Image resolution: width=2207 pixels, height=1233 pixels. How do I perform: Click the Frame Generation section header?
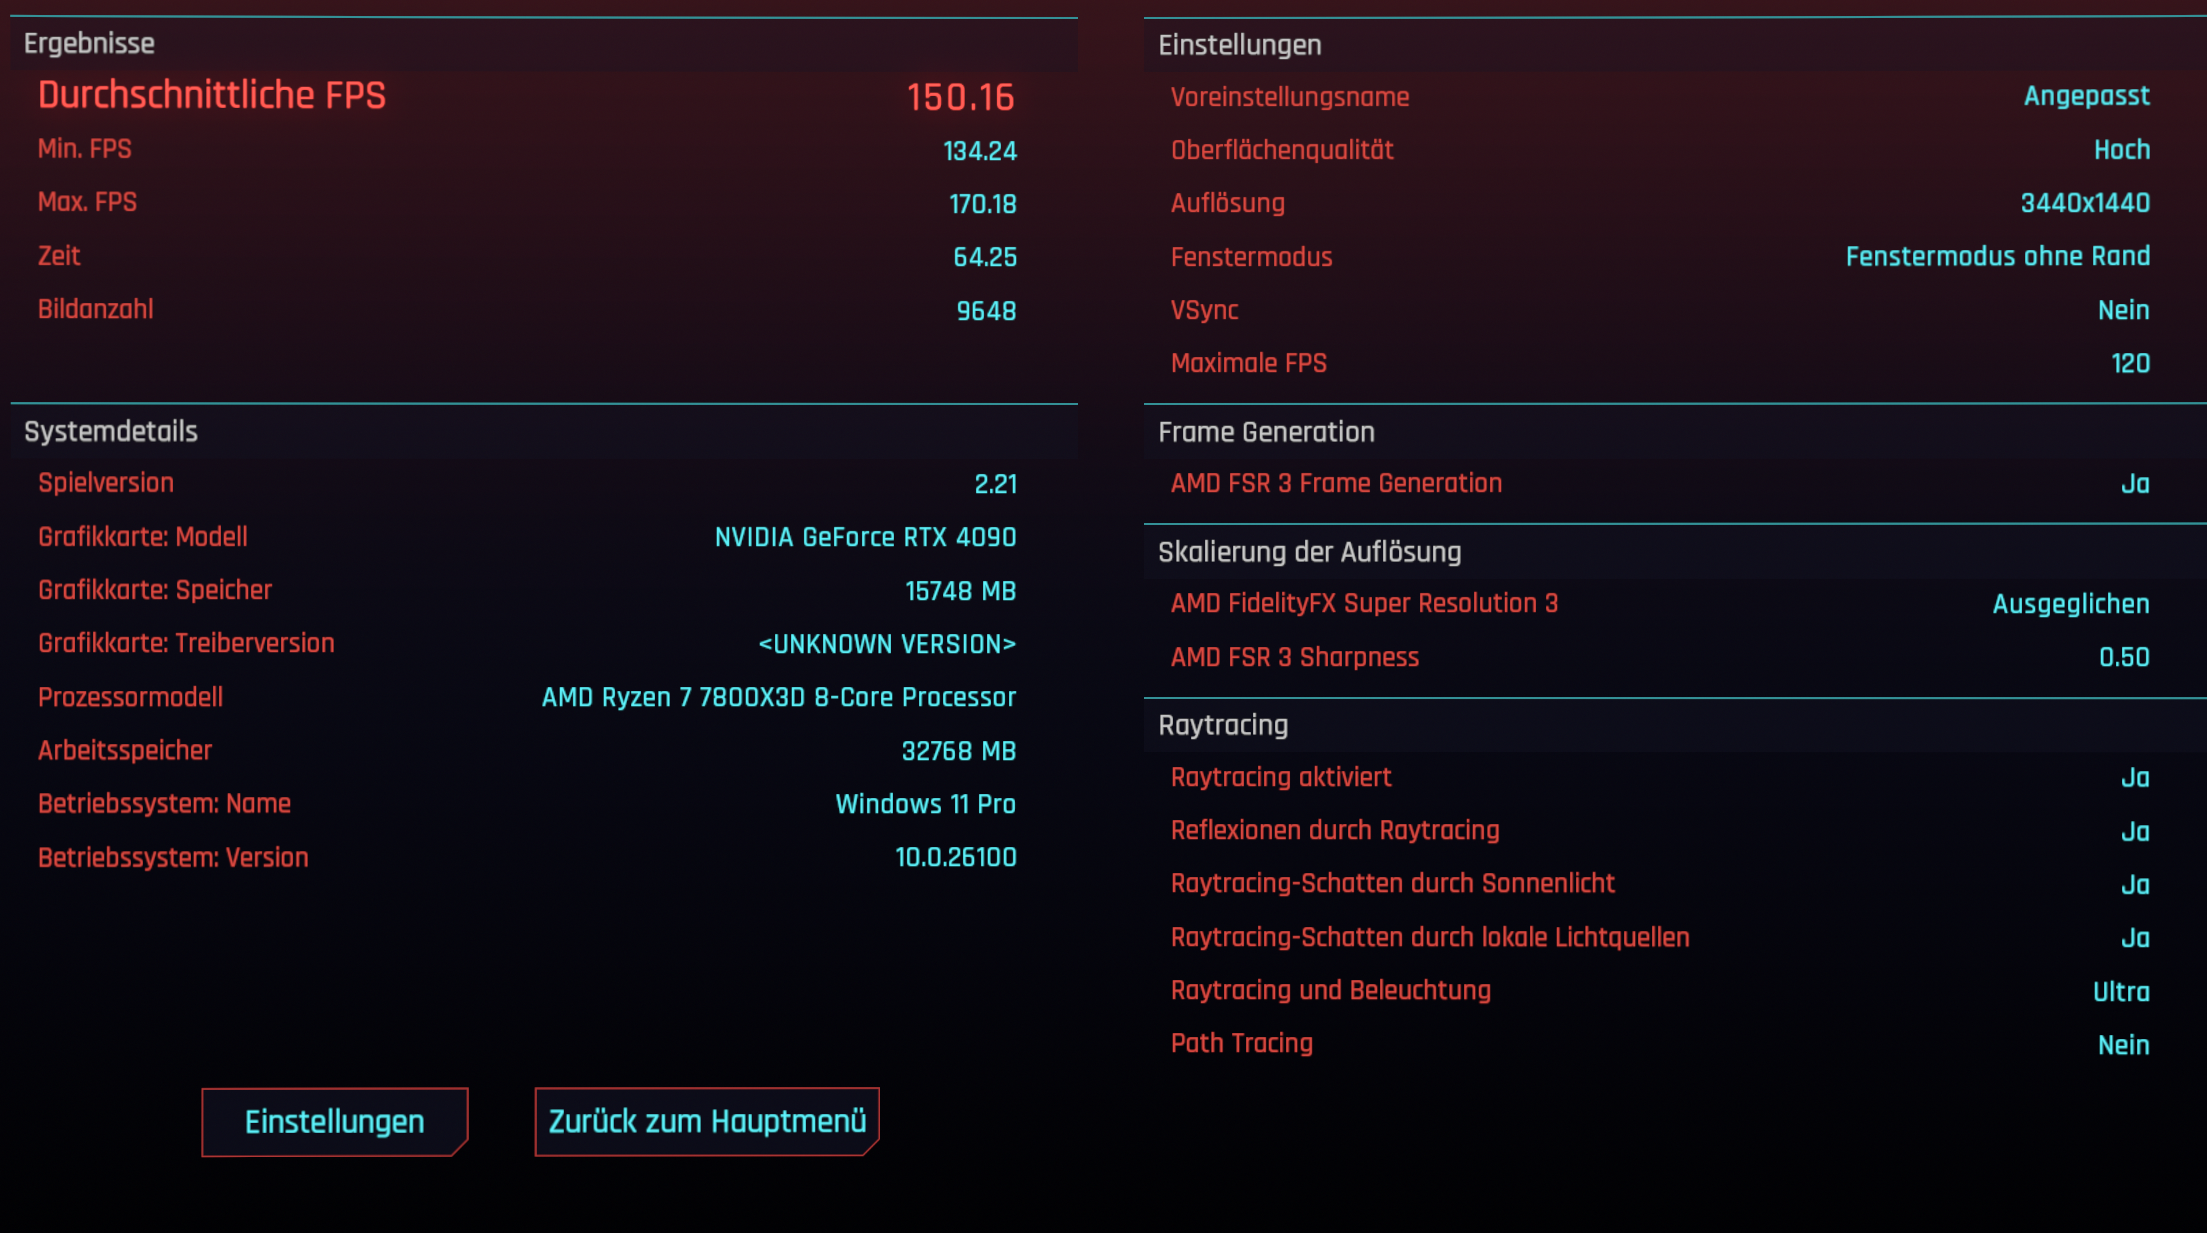click(x=1266, y=432)
